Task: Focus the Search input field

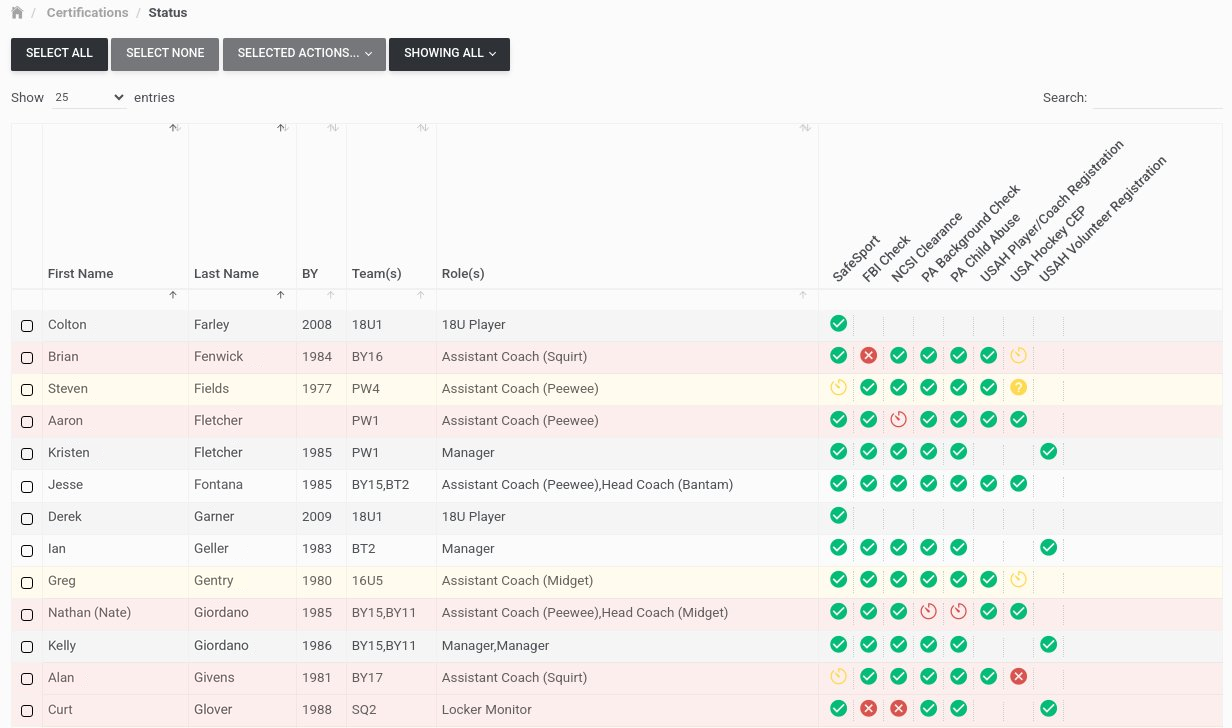Action: (1157, 98)
